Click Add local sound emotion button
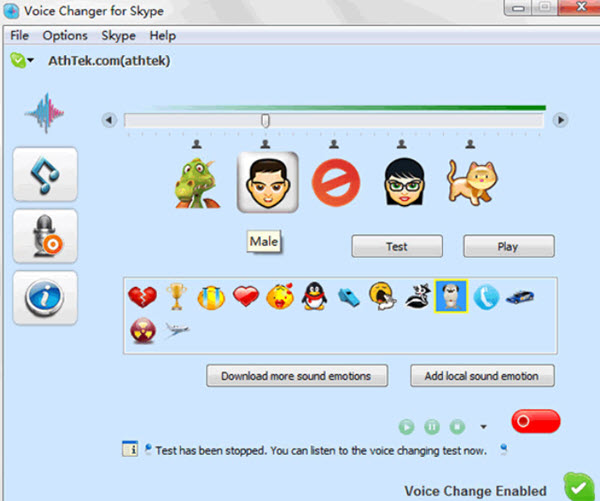Image resolution: width=600 pixels, height=501 pixels. [482, 375]
